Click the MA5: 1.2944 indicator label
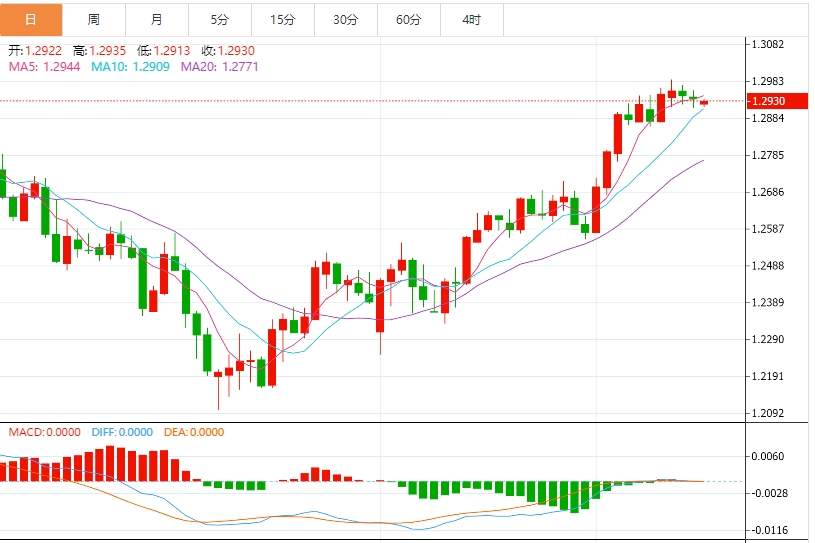 (x=45, y=66)
